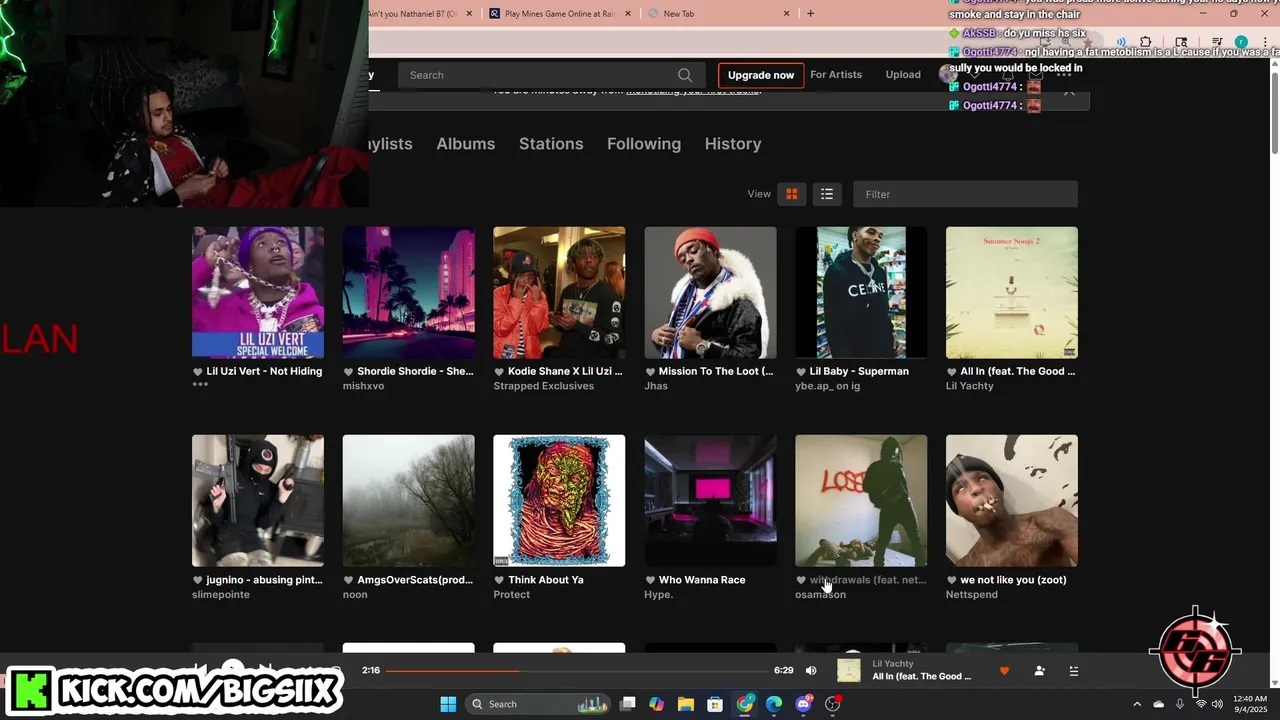Focus the Filter input field
The image size is (1280, 720).
click(965, 194)
